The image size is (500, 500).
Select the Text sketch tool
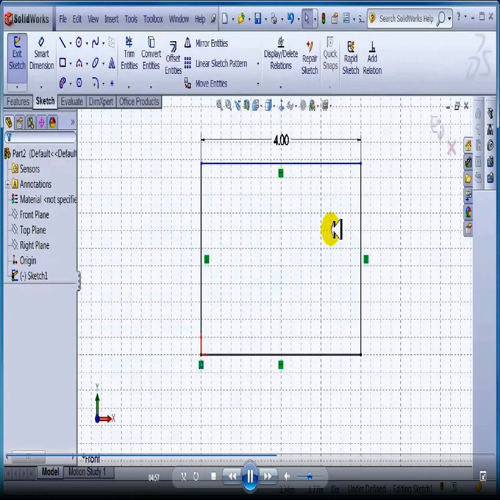[x=112, y=63]
